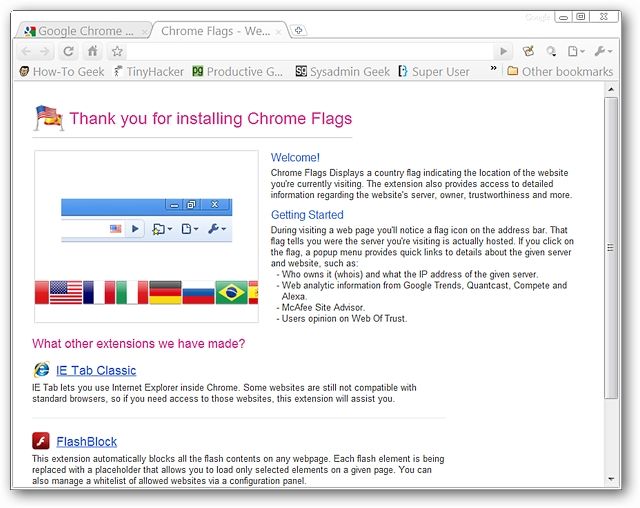Image resolution: width=640 pixels, height=508 pixels.
Task: Click into the address bar field
Action: (310, 51)
